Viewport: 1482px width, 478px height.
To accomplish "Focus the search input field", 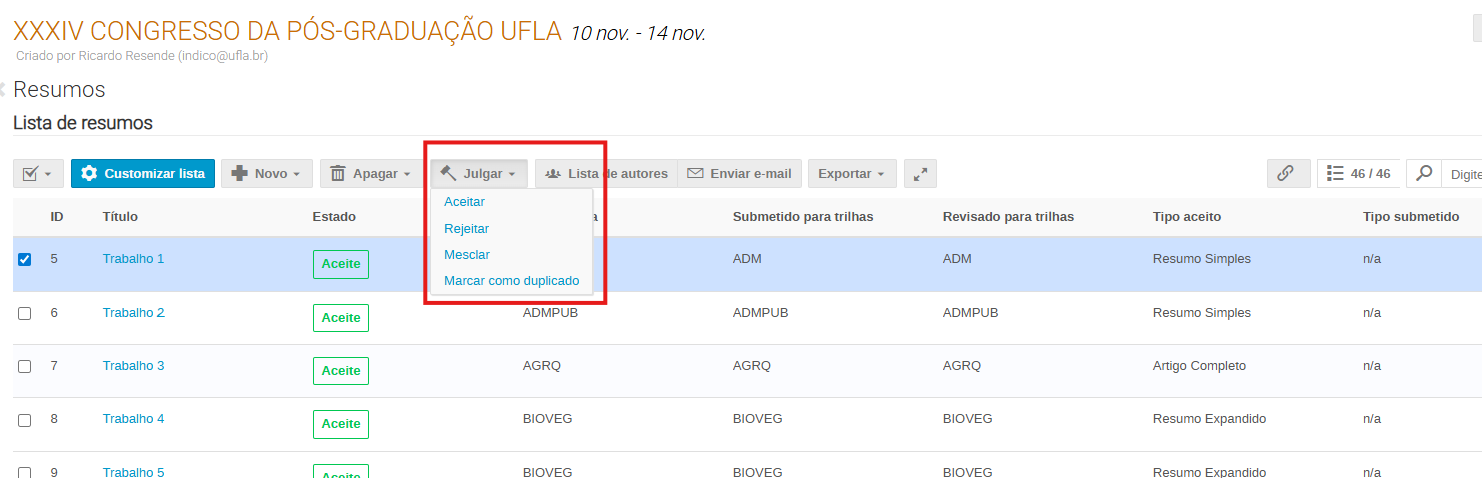I will point(1462,173).
